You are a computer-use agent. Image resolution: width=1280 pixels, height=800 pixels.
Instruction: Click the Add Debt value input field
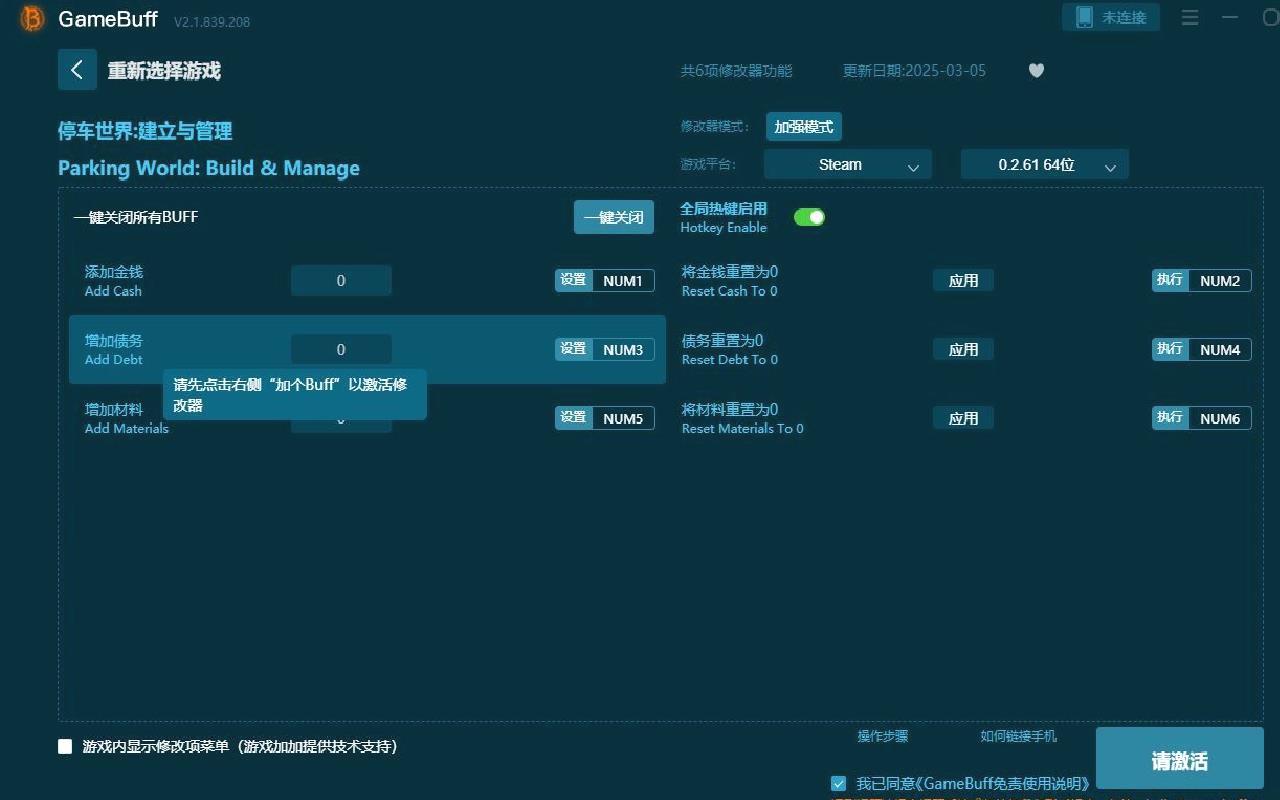coord(341,349)
